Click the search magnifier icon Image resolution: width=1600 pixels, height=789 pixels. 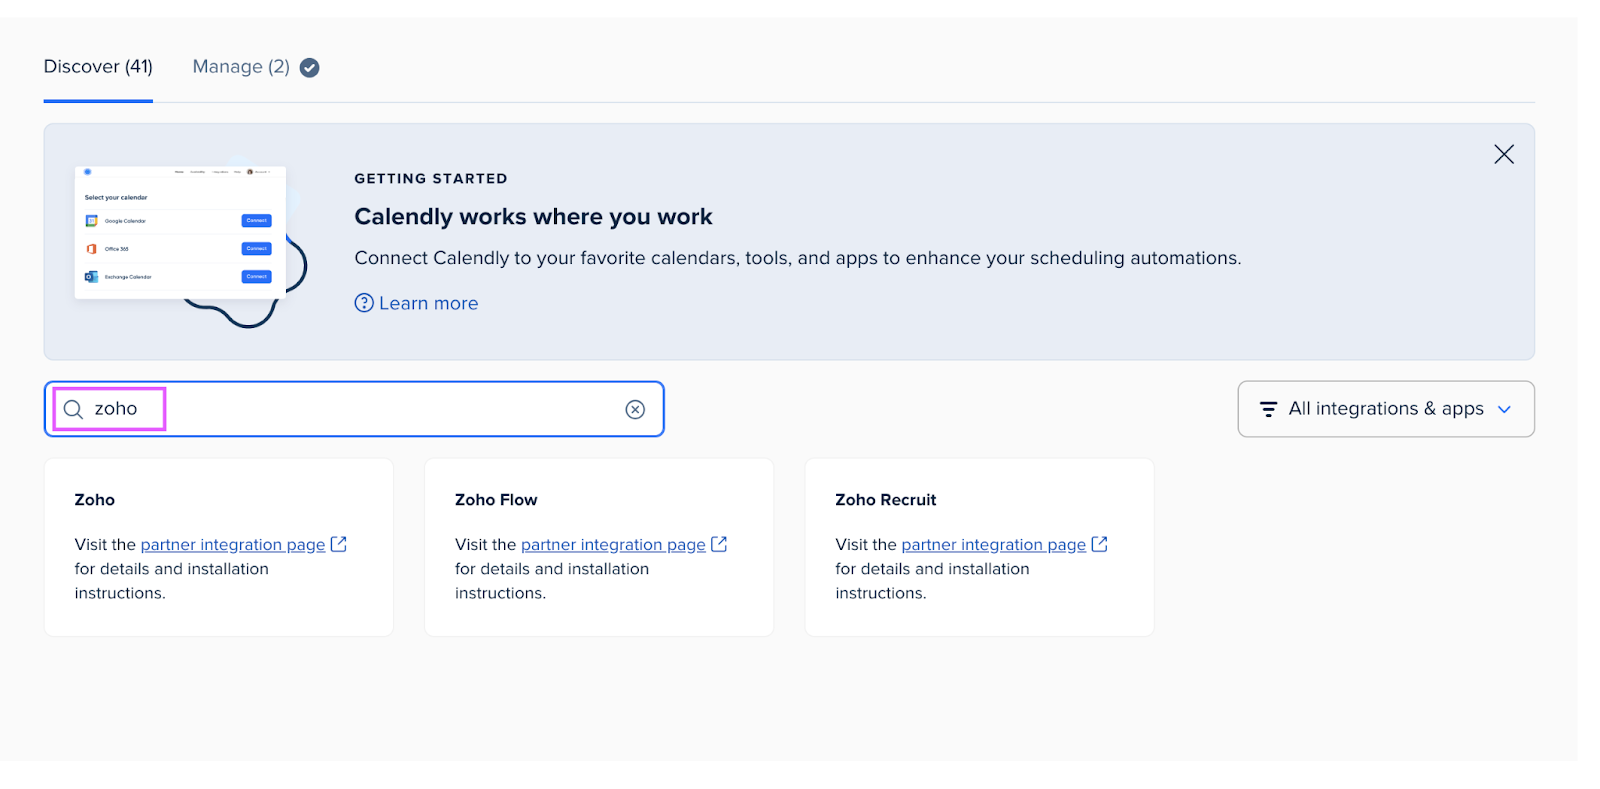click(73, 409)
